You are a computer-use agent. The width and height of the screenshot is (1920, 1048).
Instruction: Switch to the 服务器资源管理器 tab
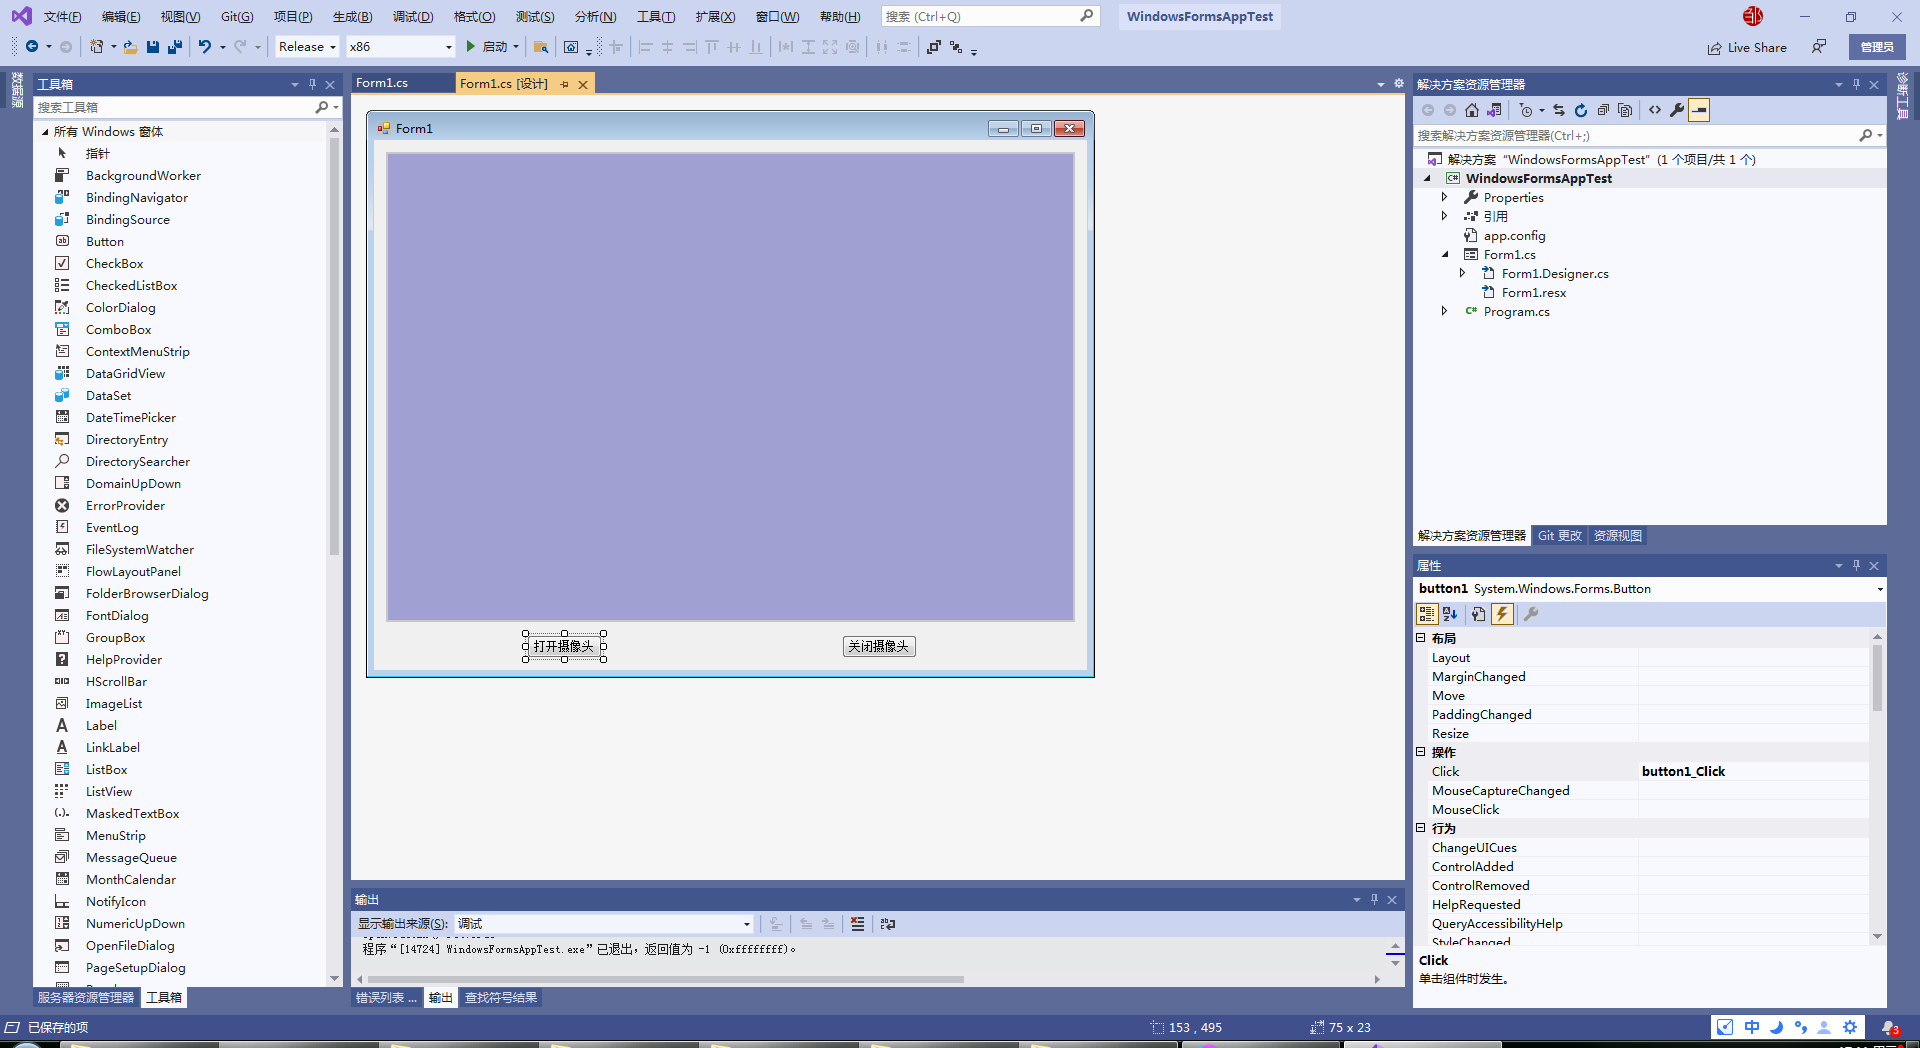point(86,998)
